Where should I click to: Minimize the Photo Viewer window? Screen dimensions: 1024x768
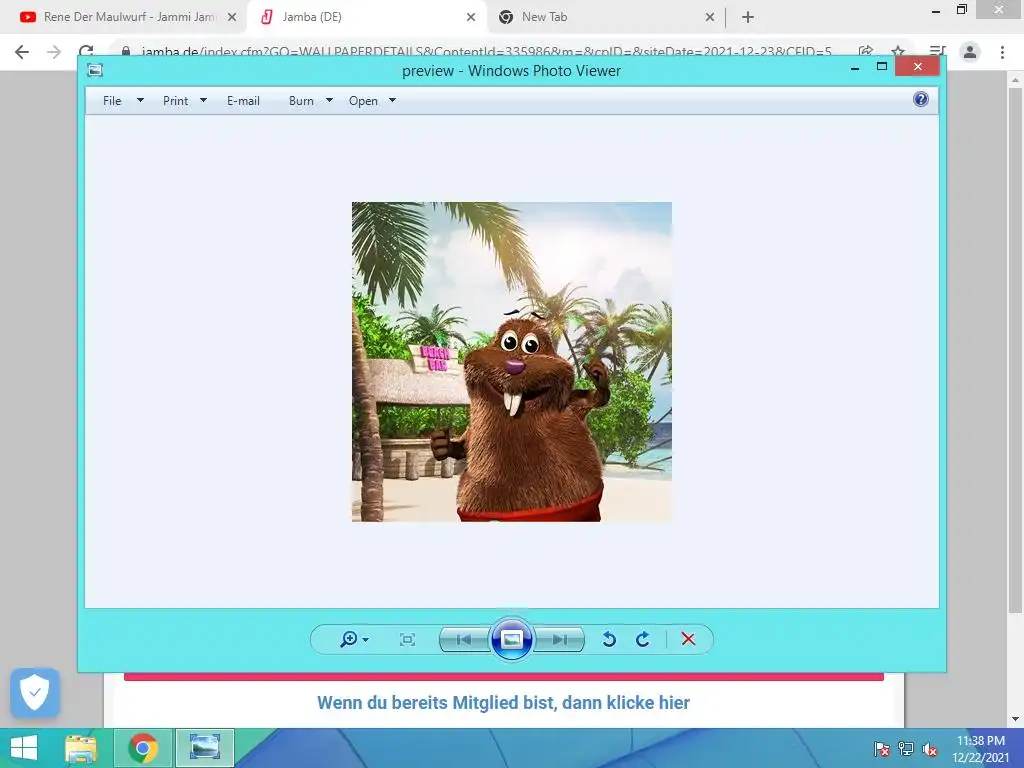pyautogui.click(x=855, y=67)
